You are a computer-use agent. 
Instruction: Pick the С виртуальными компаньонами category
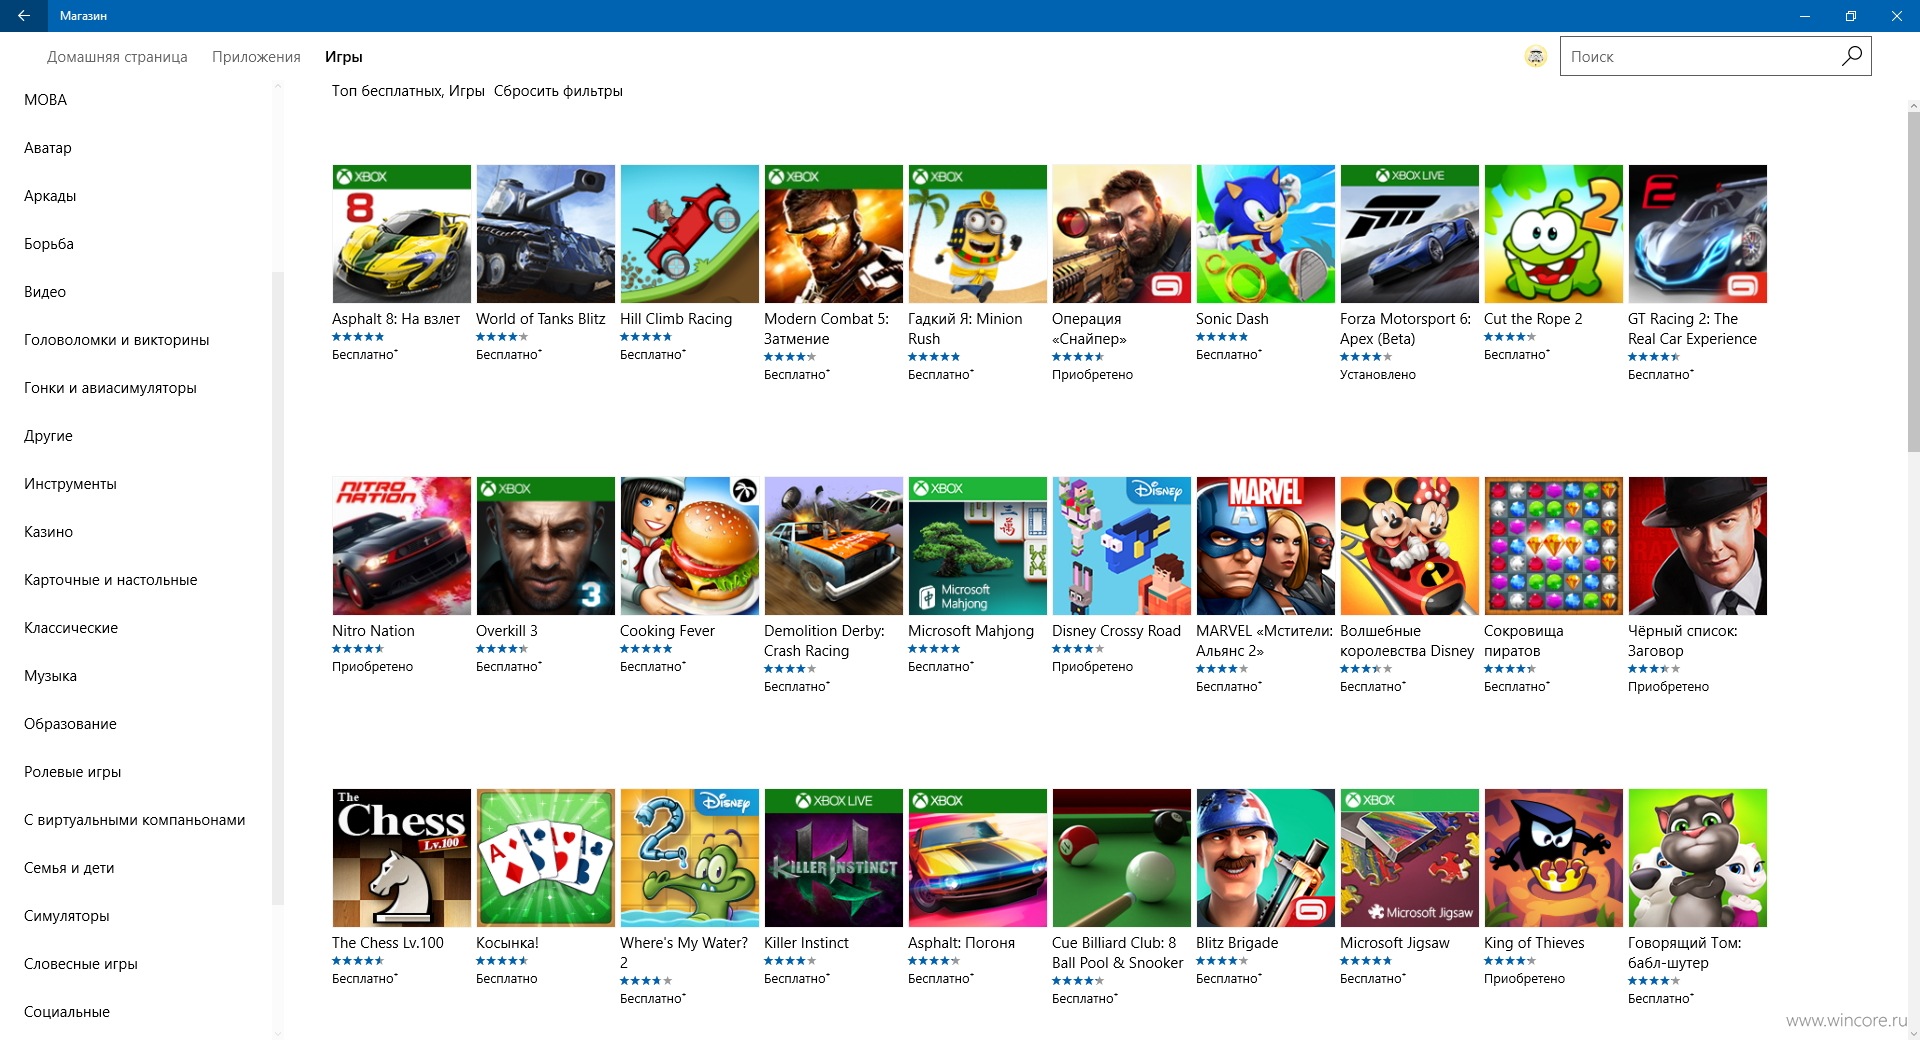[134, 820]
